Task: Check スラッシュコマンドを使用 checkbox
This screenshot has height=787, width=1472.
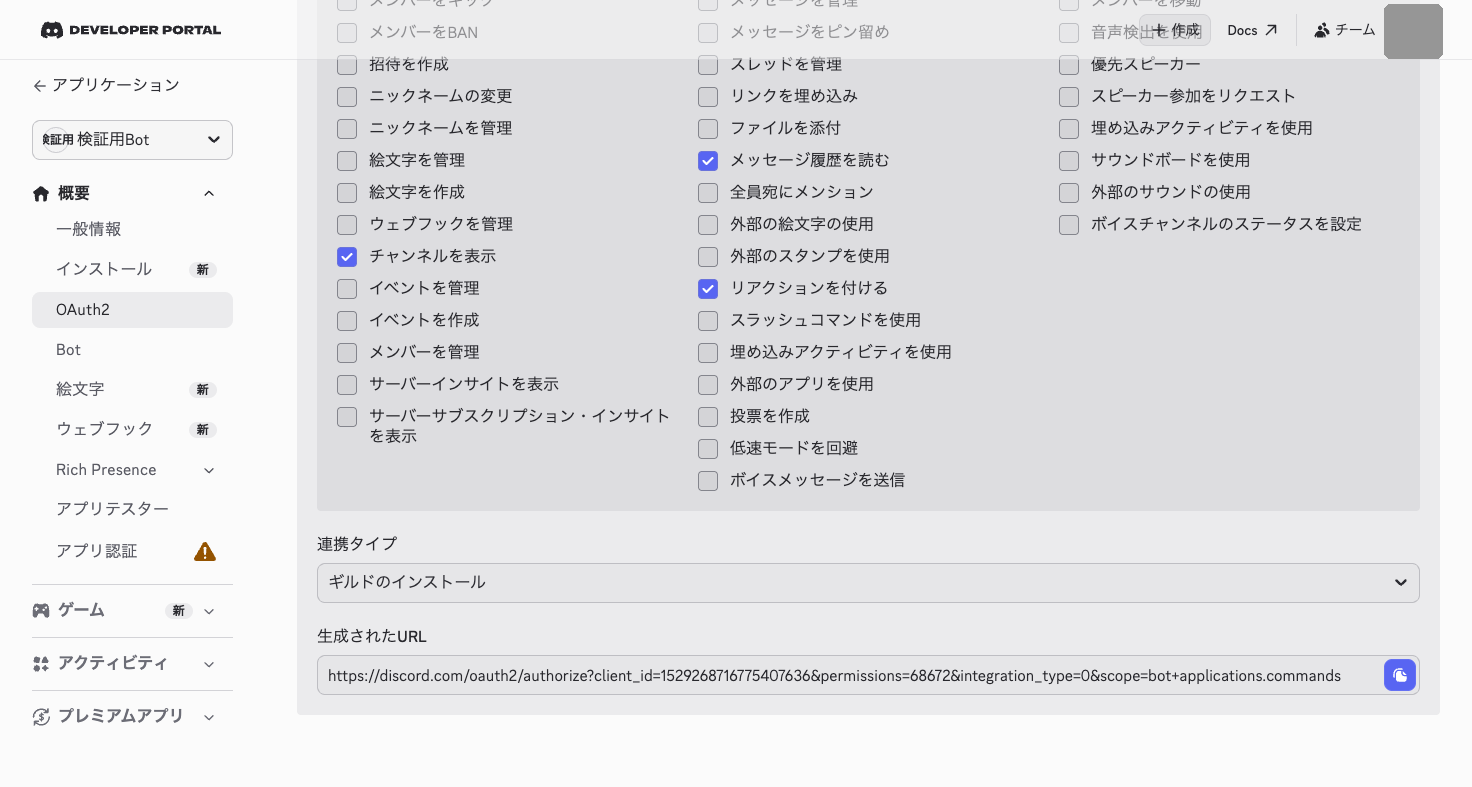Action: [x=708, y=320]
